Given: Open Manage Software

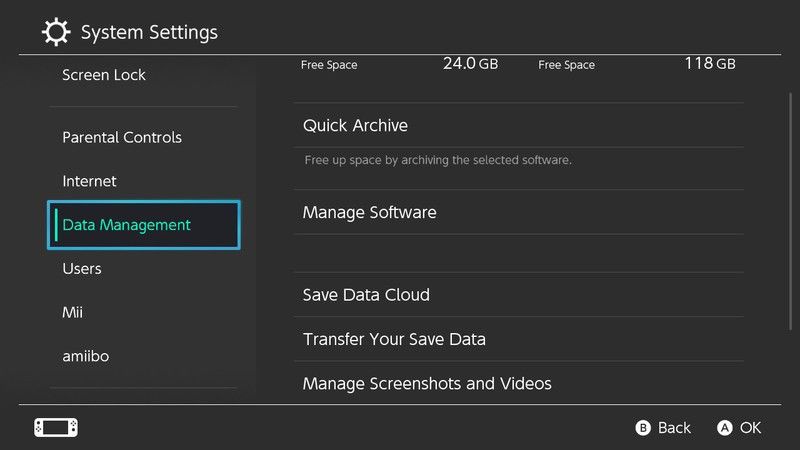Looking at the screenshot, I should 369,213.
